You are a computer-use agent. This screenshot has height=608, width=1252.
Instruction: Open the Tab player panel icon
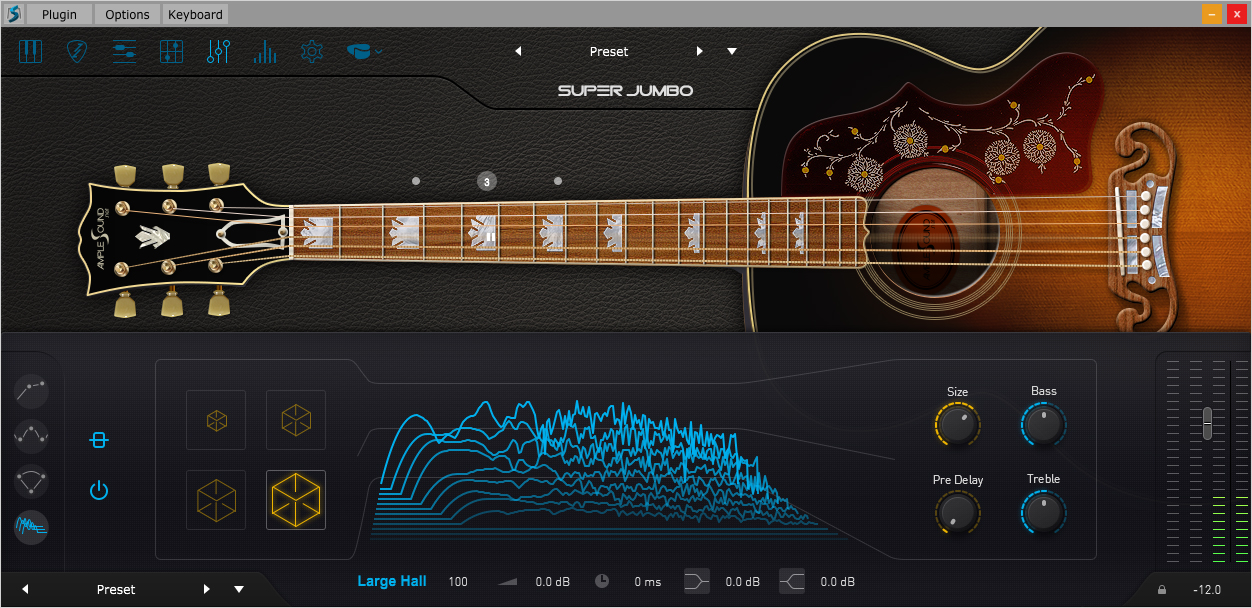125,51
